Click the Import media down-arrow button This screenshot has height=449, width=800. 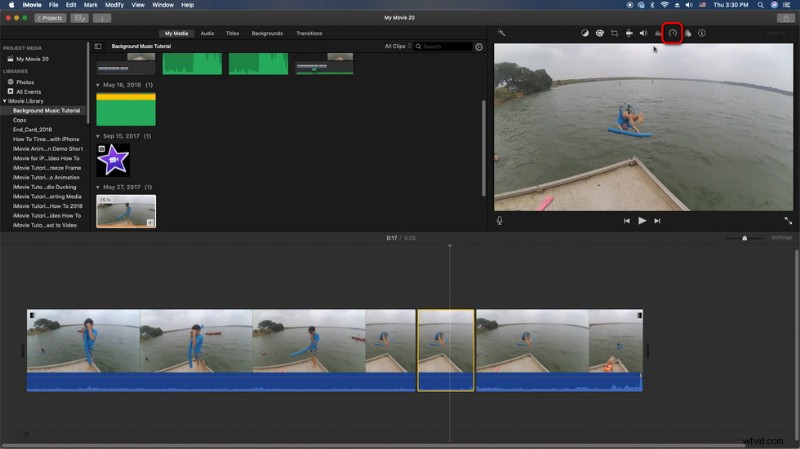[102, 18]
